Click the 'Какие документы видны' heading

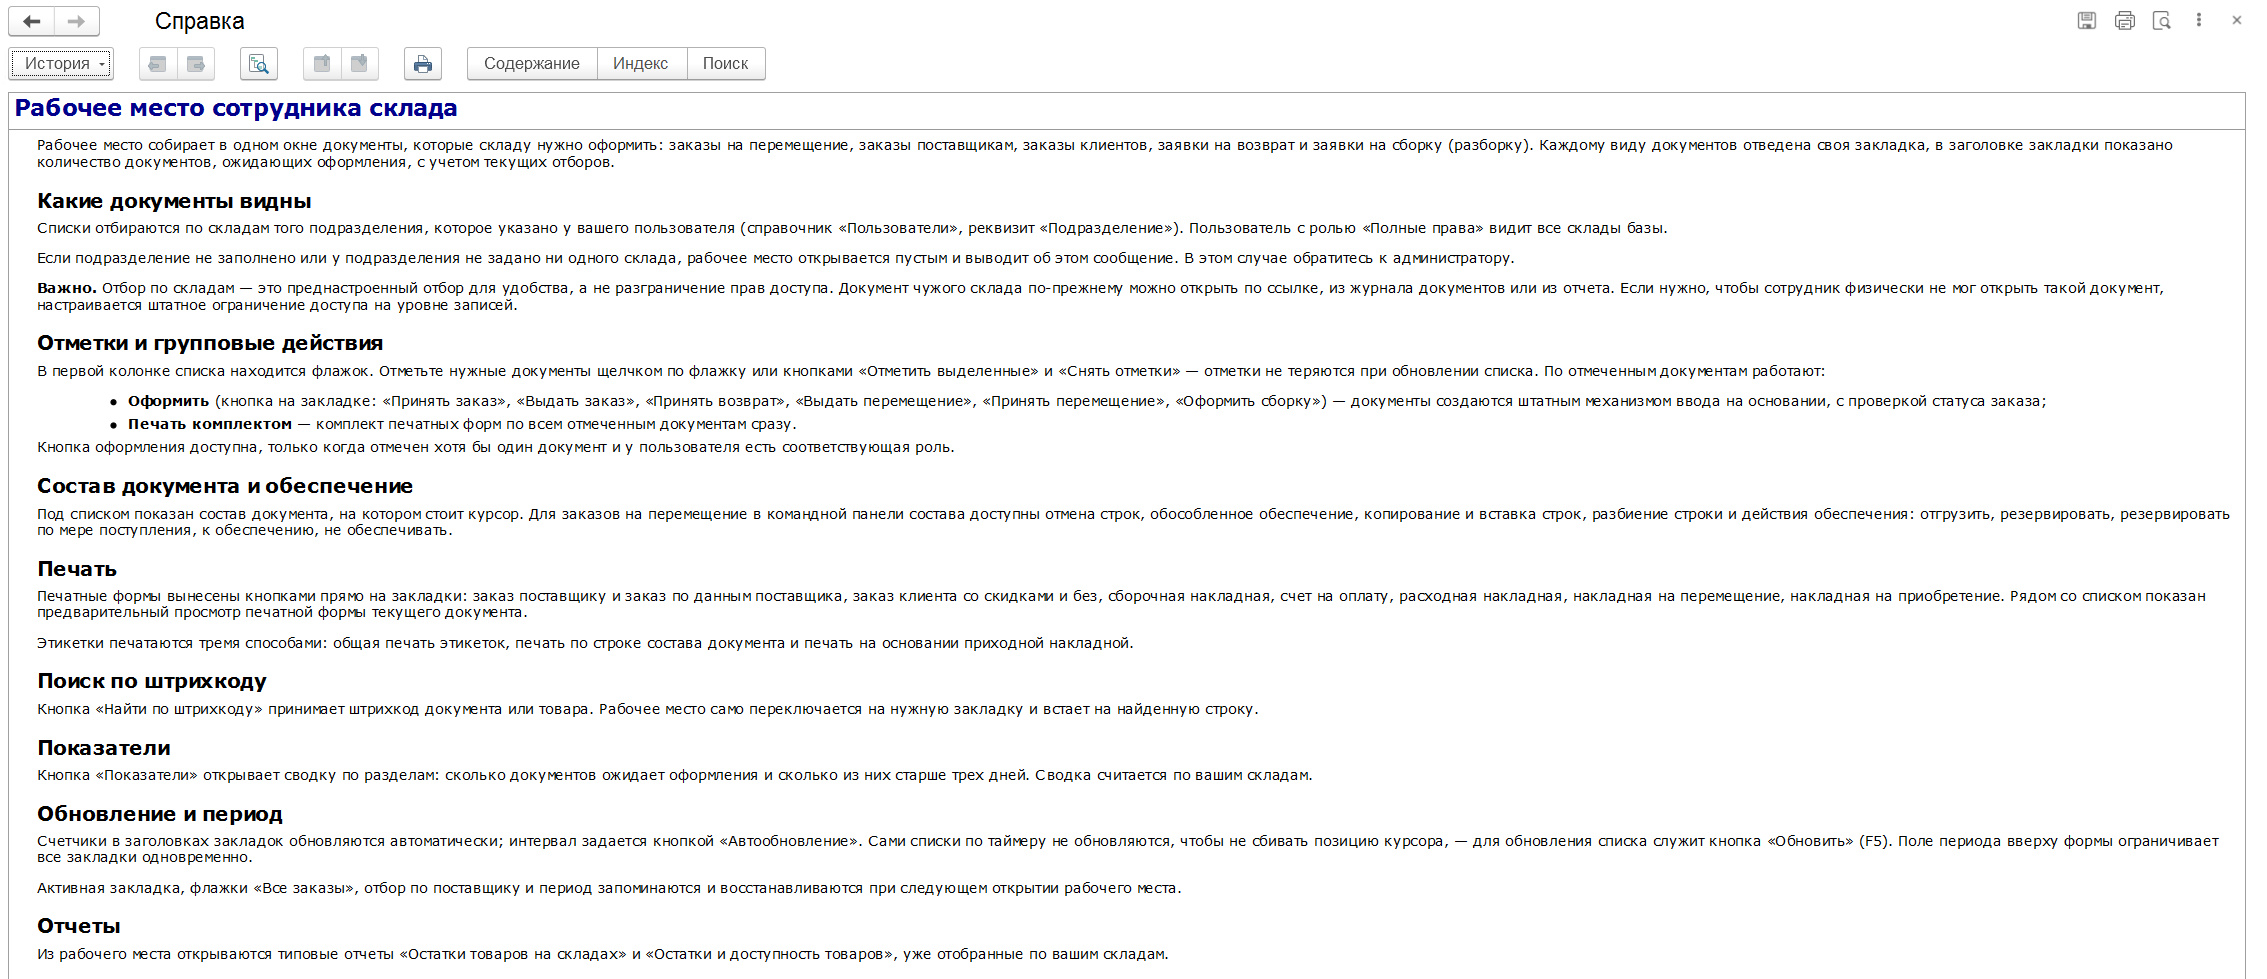pyautogui.click(x=174, y=201)
